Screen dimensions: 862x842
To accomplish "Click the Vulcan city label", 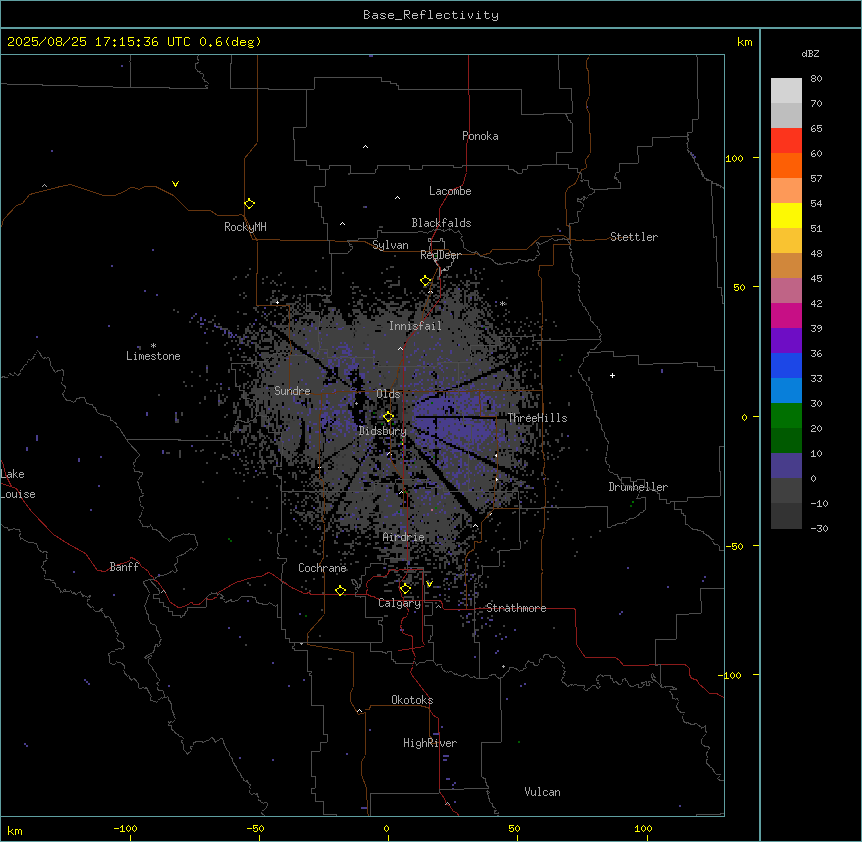I will pyautogui.click(x=543, y=792).
